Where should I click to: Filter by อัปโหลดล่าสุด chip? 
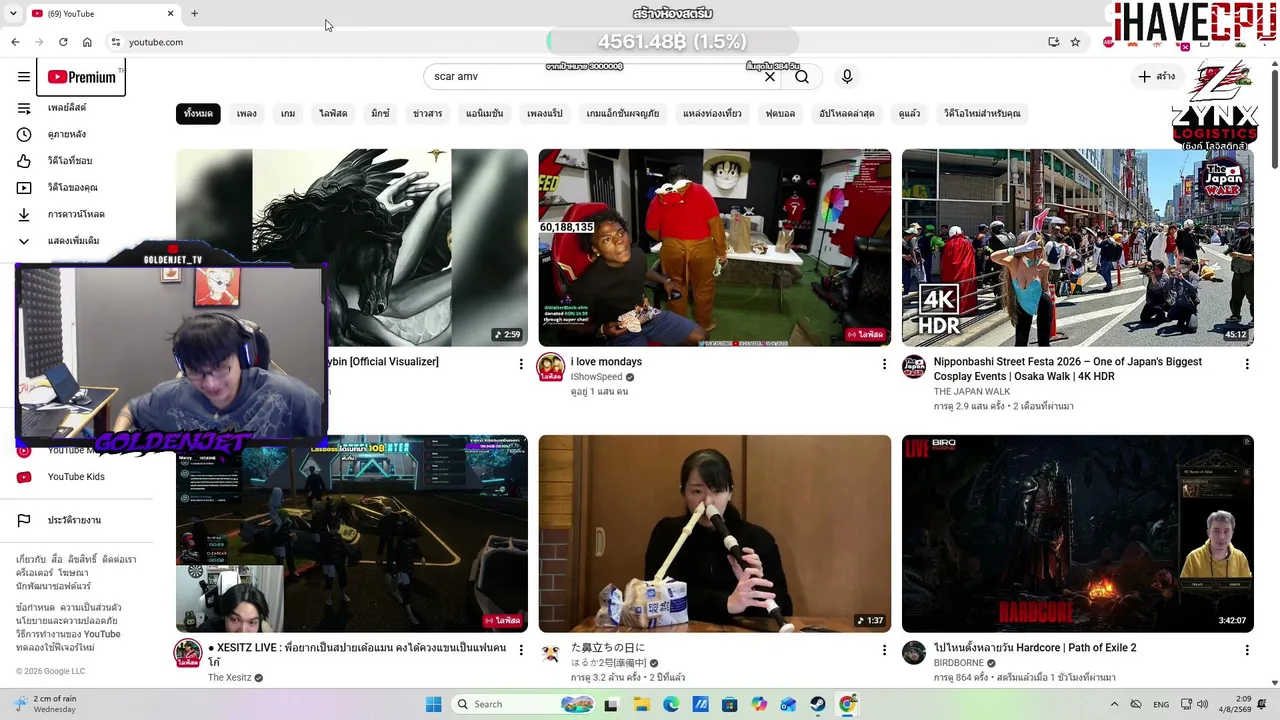pyautogui.click(x=847, y=113)
